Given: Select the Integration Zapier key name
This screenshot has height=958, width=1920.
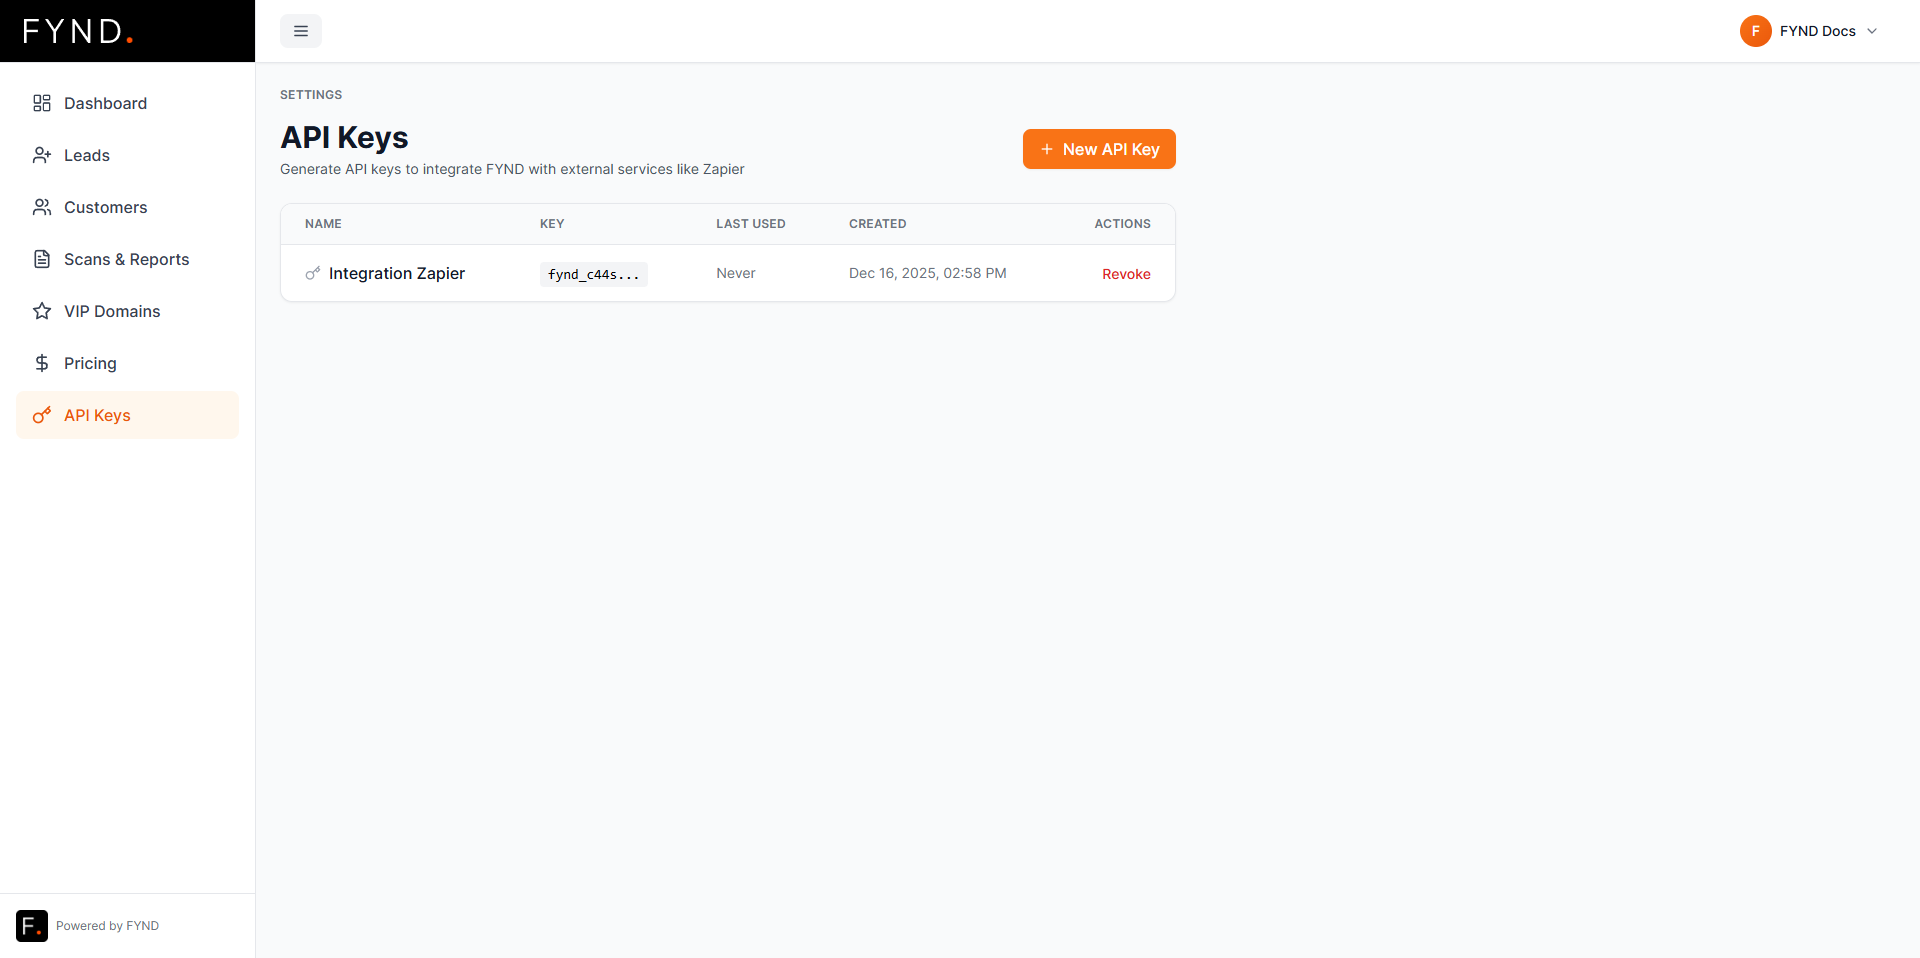Looking at the screenshot, I should point(397,273).
